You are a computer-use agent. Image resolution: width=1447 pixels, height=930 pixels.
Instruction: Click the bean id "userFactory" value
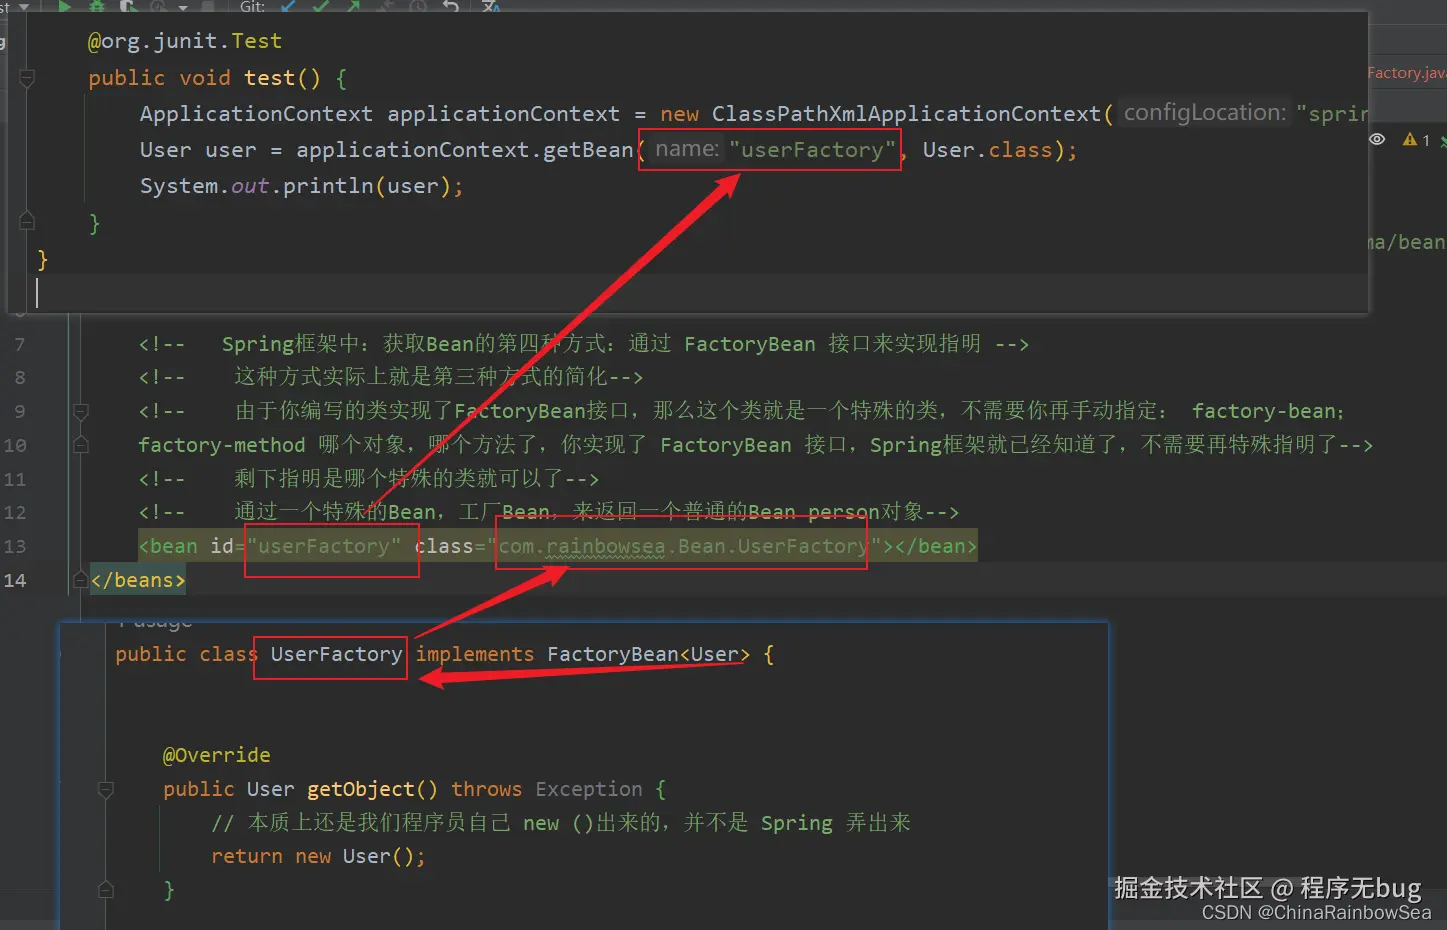tap(325, 546)
